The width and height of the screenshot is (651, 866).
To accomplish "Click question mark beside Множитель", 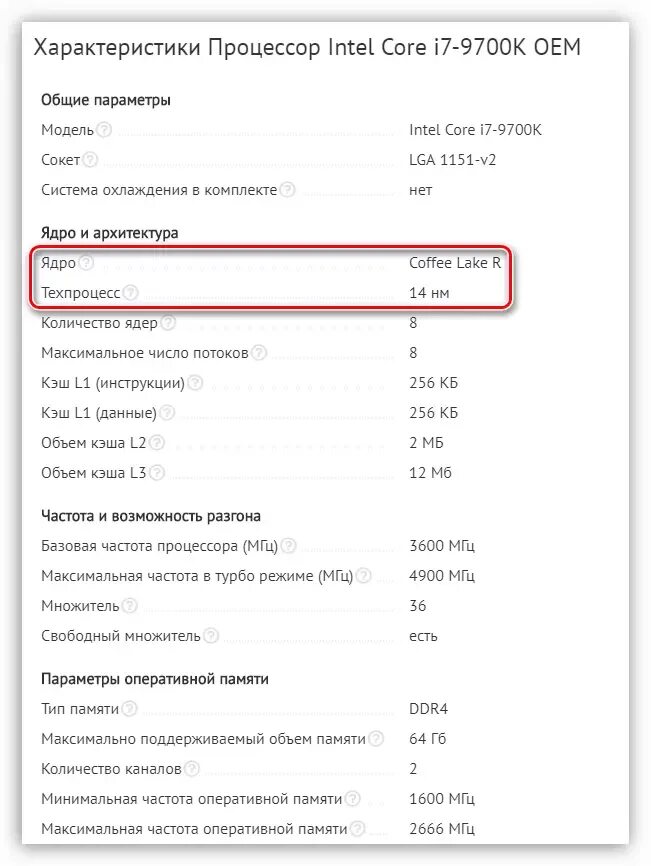I will click(129, 605).
